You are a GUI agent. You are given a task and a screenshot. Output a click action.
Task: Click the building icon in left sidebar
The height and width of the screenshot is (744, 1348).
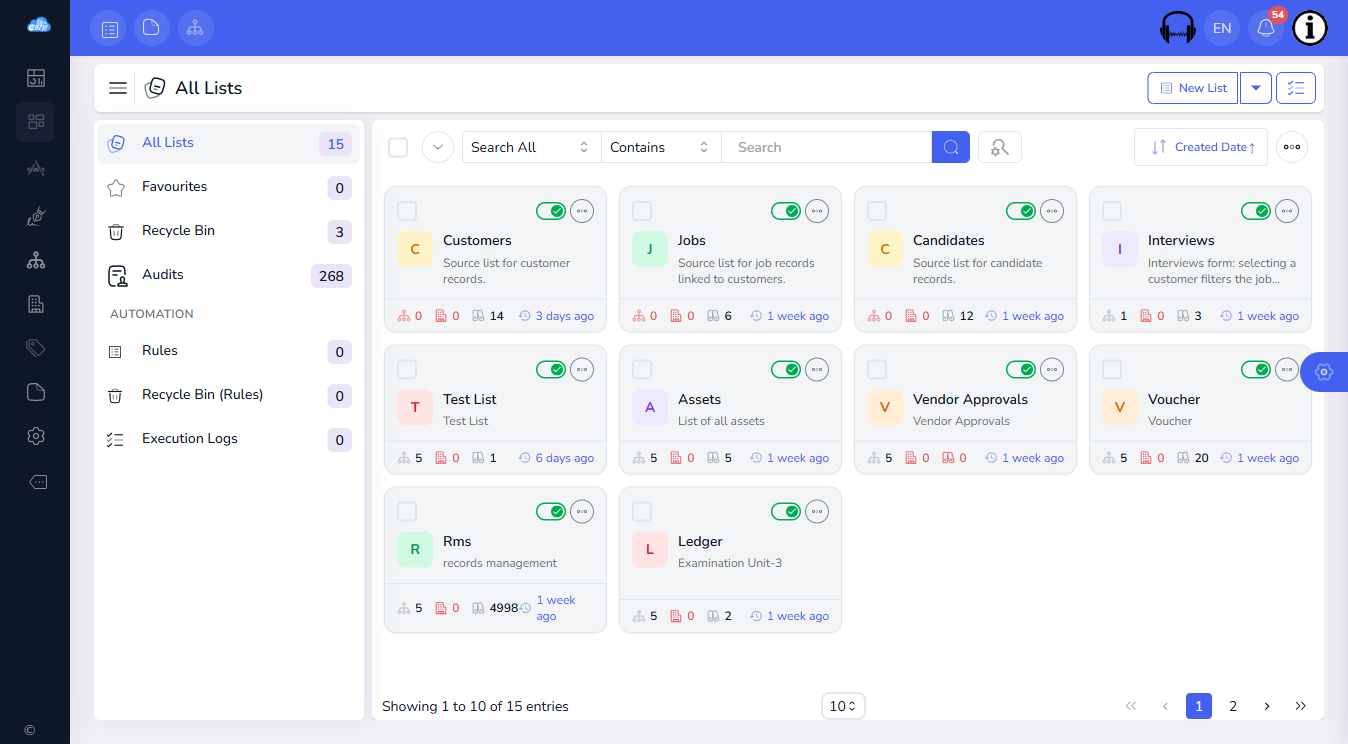[35, 304]
